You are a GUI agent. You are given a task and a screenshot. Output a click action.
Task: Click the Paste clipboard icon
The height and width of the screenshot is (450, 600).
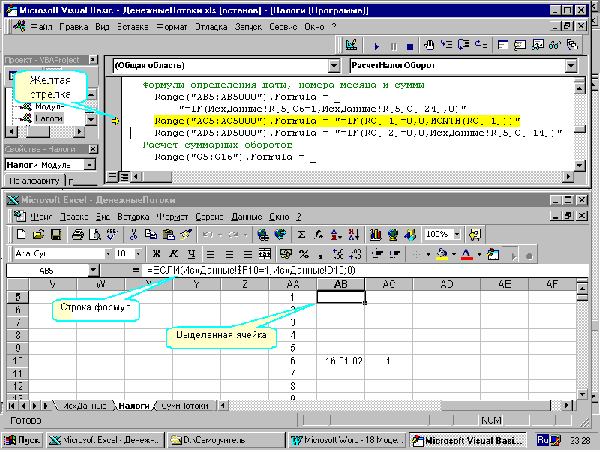pos(168,234)
